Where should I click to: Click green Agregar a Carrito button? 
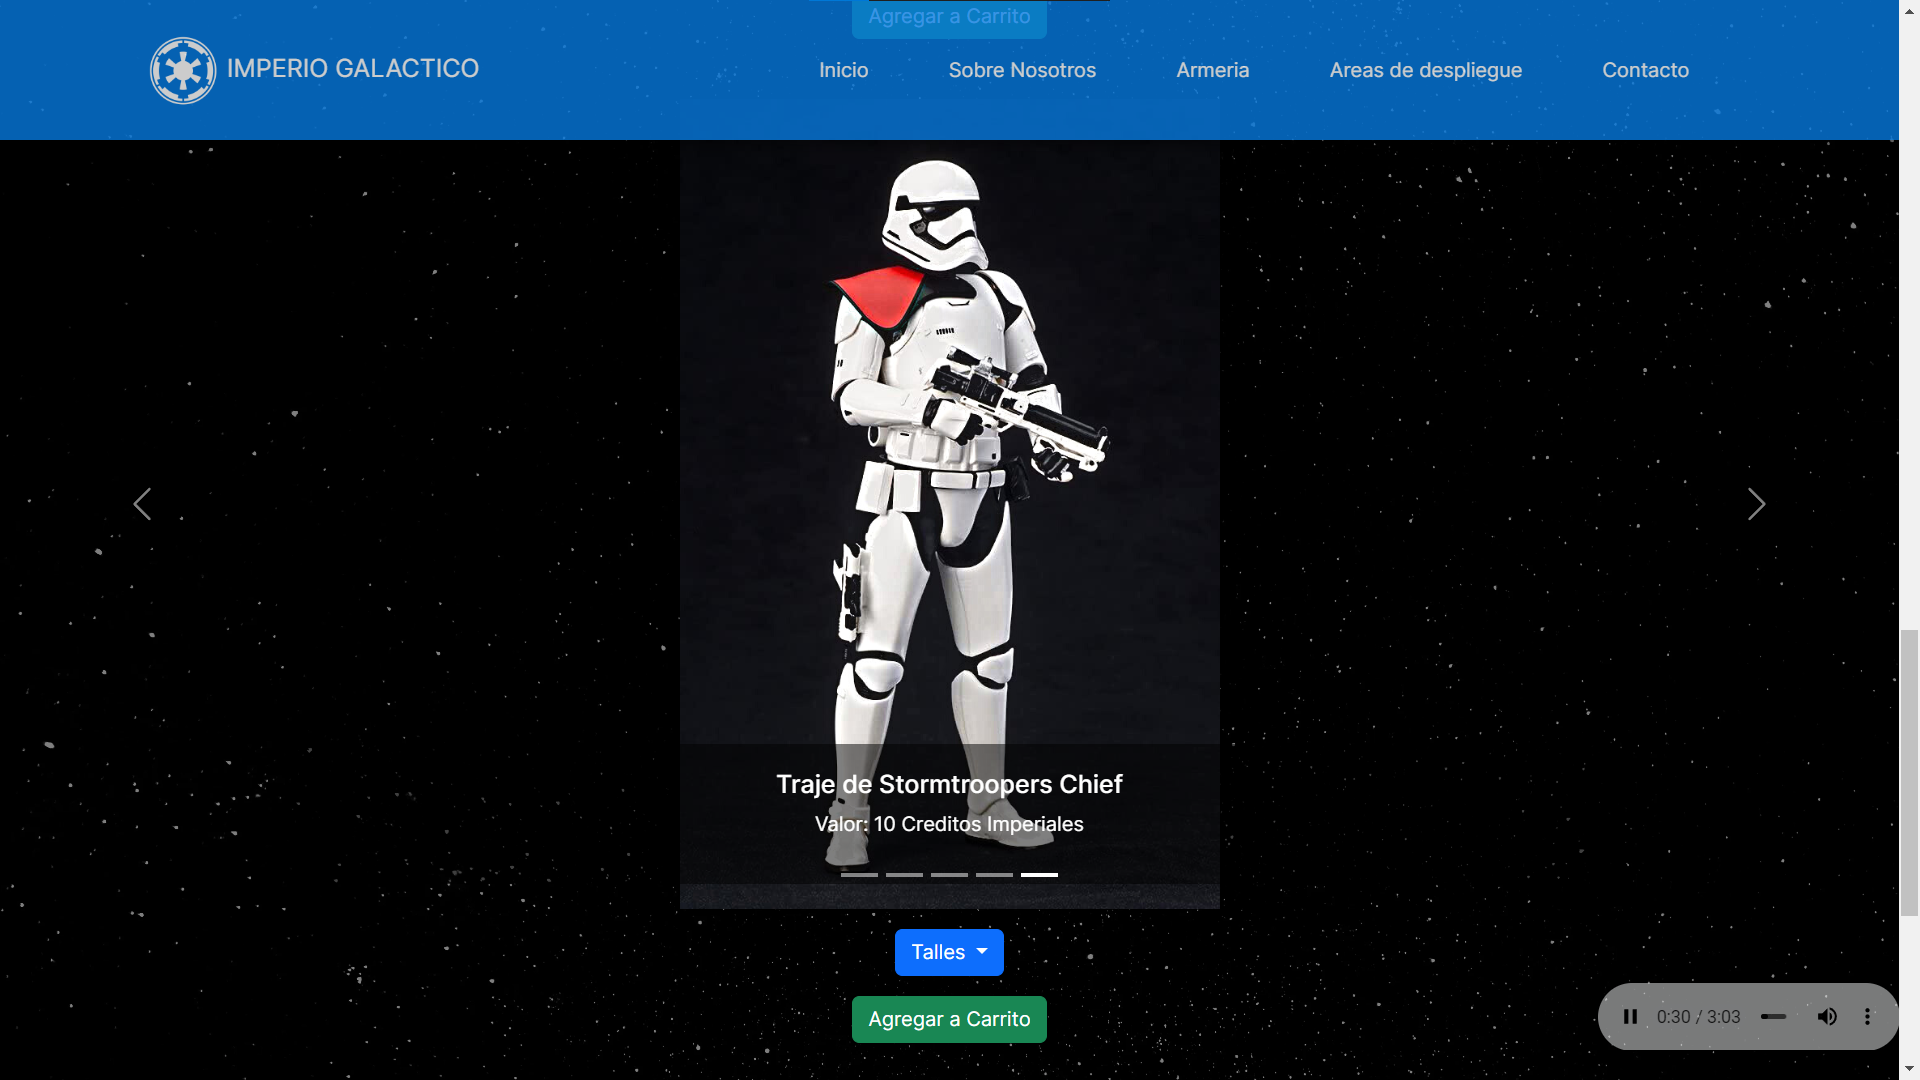(x=949, y=1019)
